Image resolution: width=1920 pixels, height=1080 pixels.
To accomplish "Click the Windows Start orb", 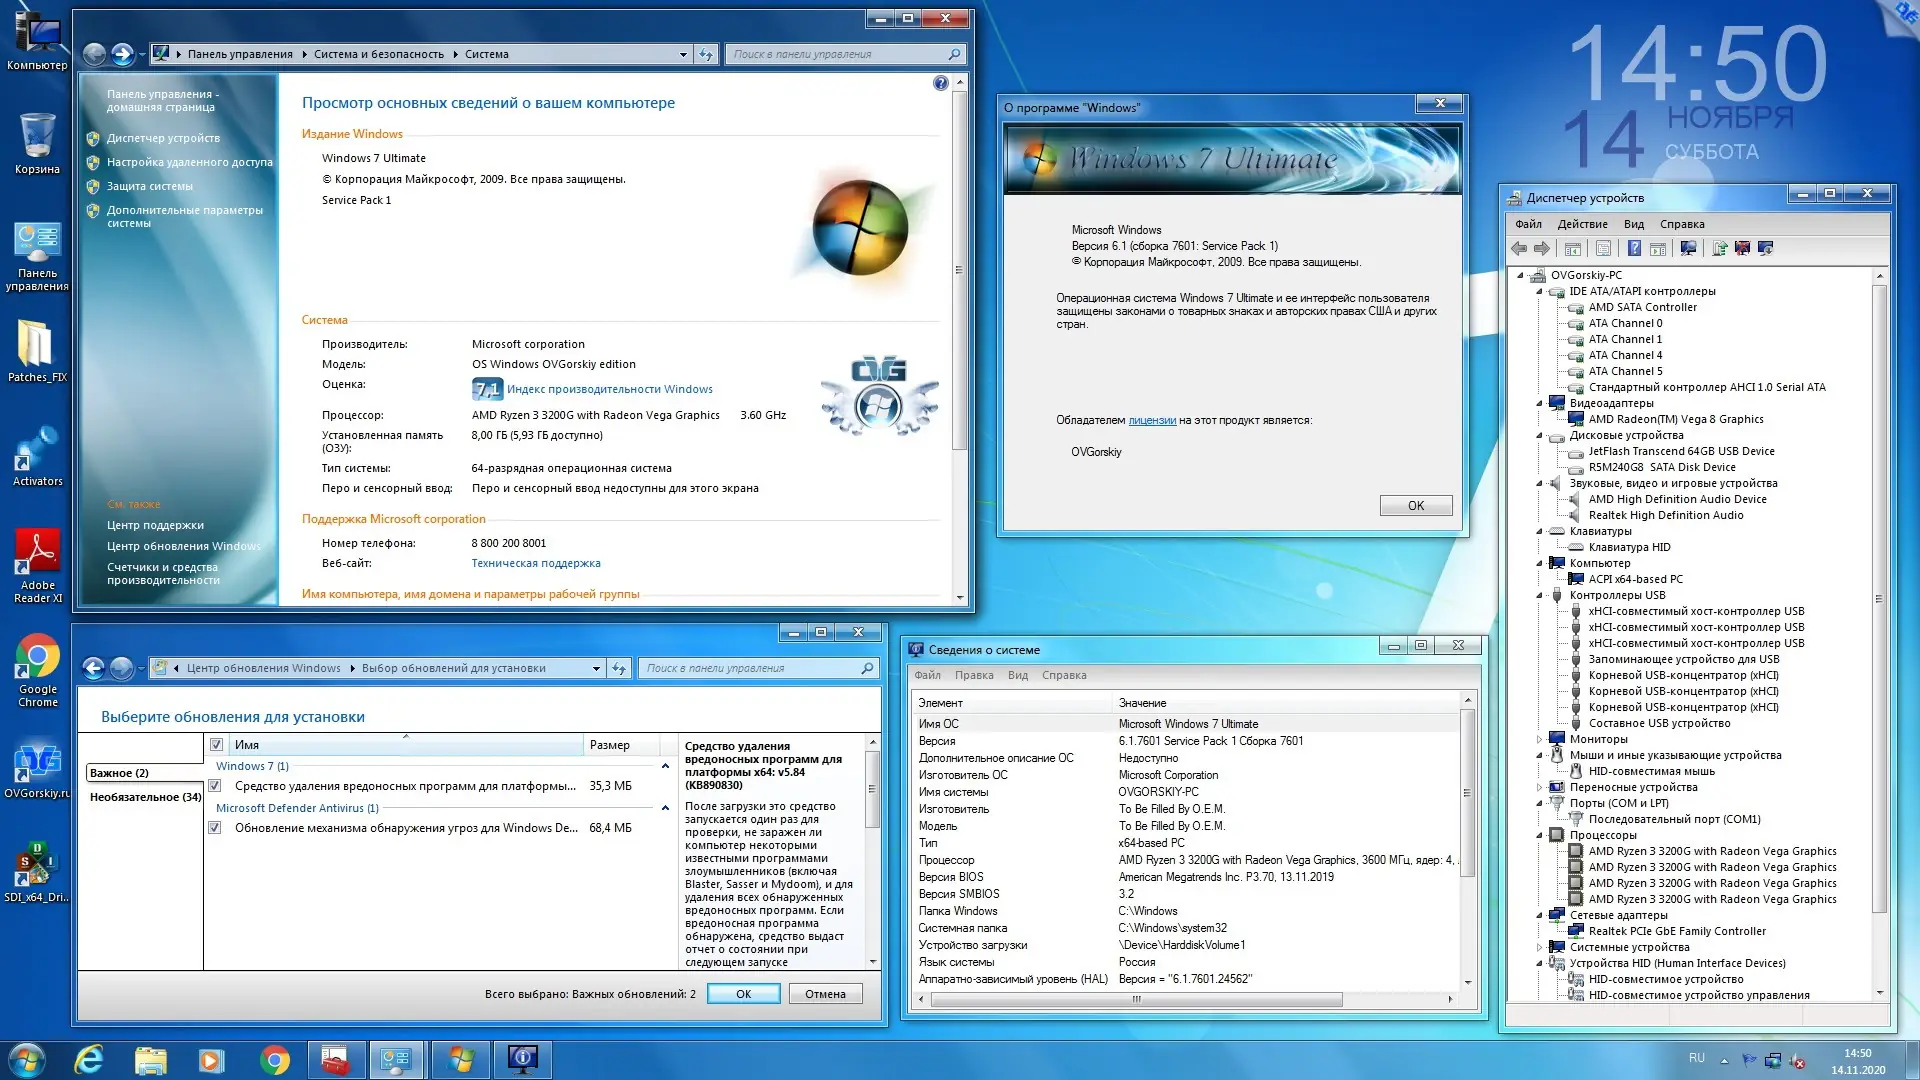I will pos(27,1059).
